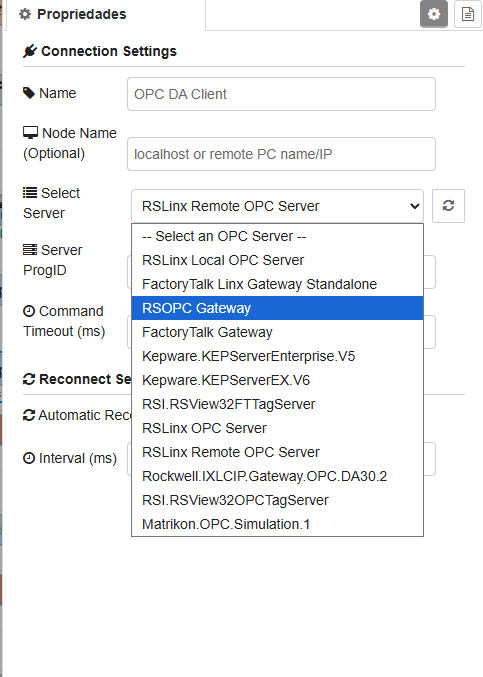
Task: Select Kepware.KEPServerEnterprise.V5 option
Action: tap(278, 356)
